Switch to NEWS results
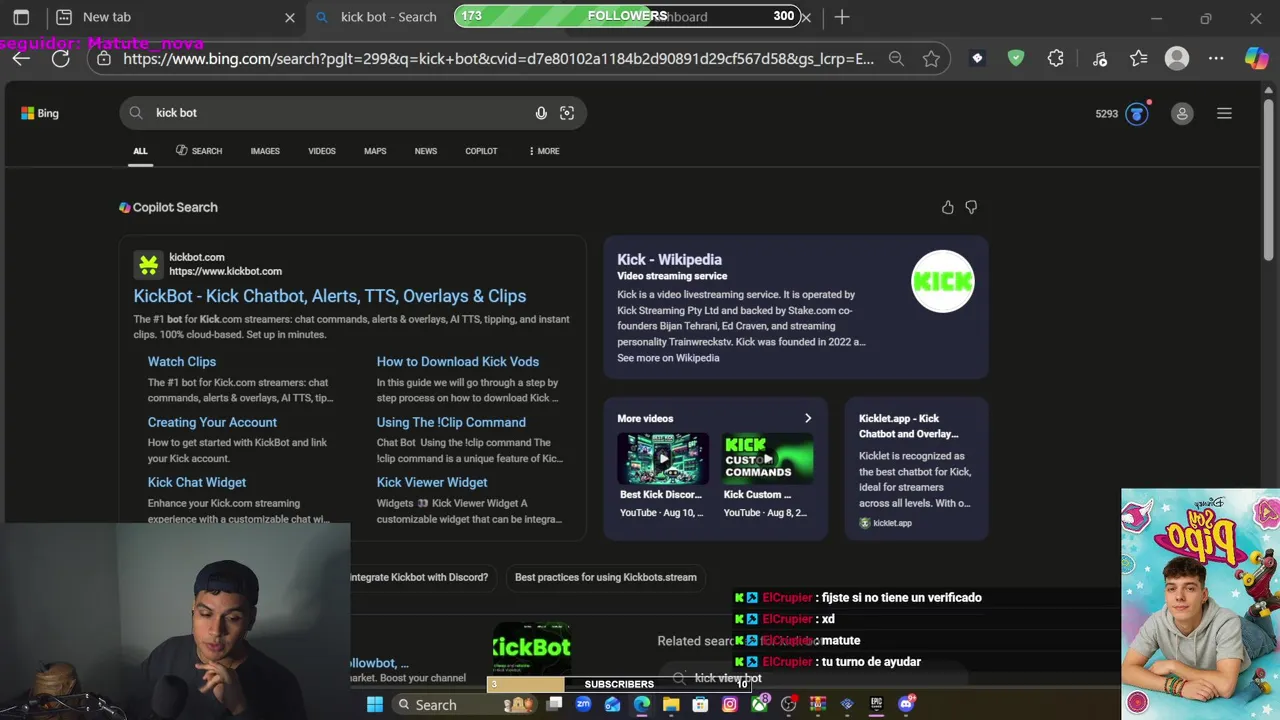 (426, 151)
